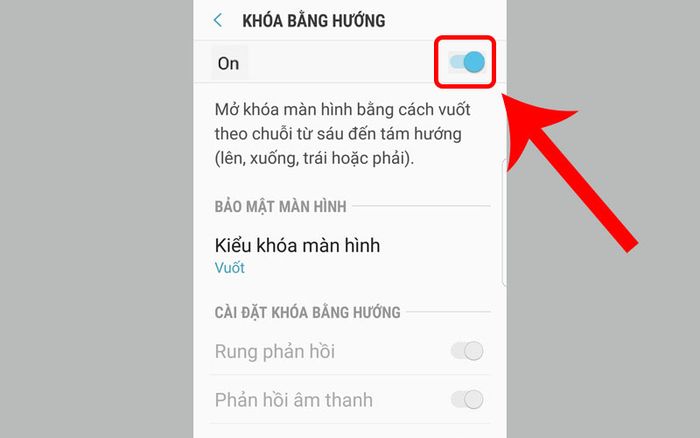Tap the KHÓA BẰNG HƯỚNG page title
The image size is (700, 438).
[313, 21]
